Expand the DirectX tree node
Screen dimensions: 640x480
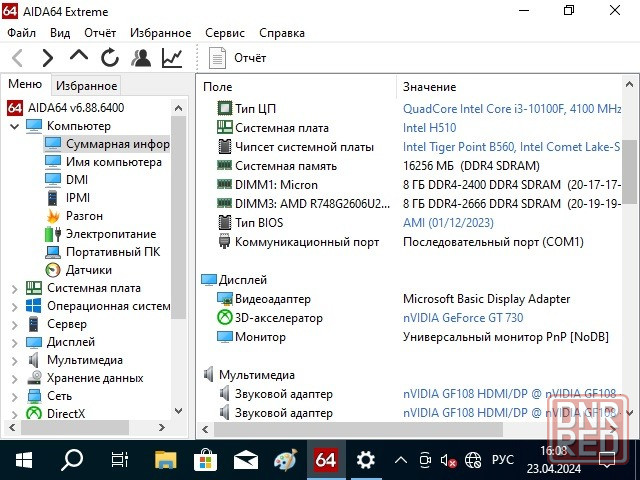(14, 415)
